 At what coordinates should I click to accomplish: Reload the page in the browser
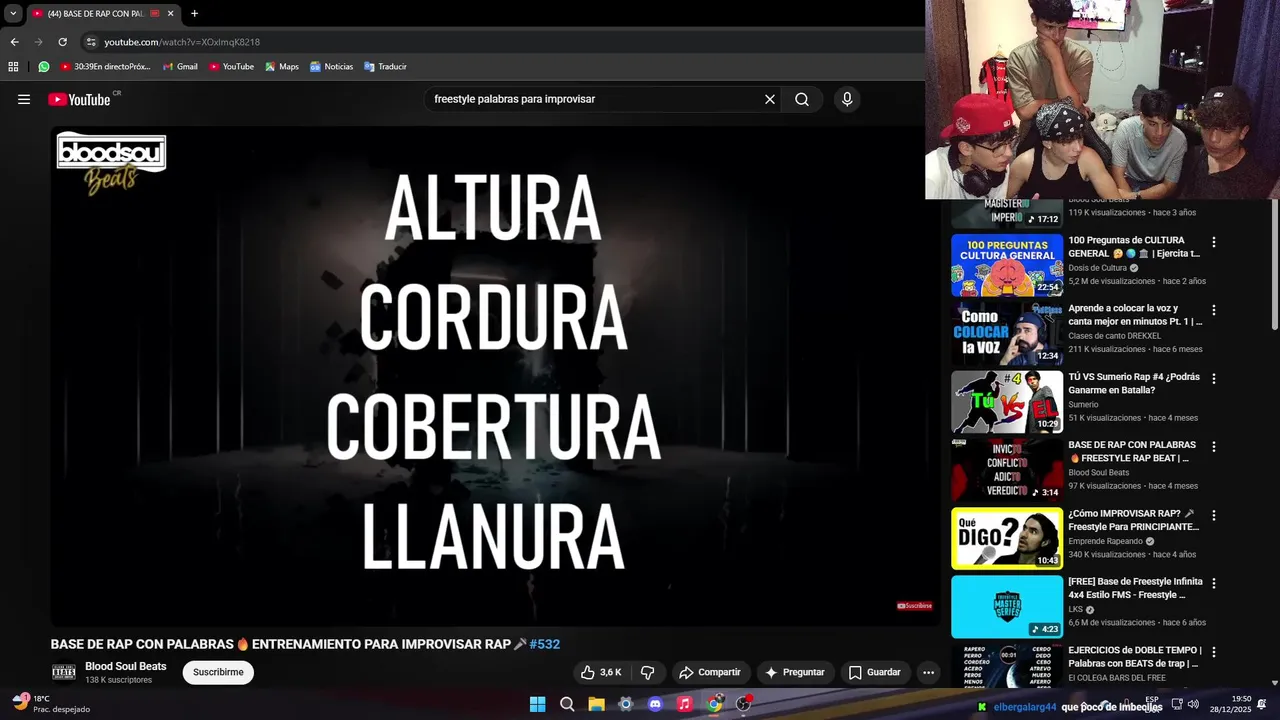(62, 42)
